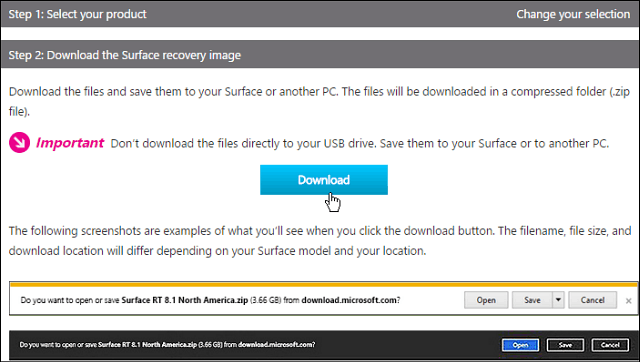Collapse the Step 1: Select your product header
This screenshot has width=640, height=362.
[320, 14]
